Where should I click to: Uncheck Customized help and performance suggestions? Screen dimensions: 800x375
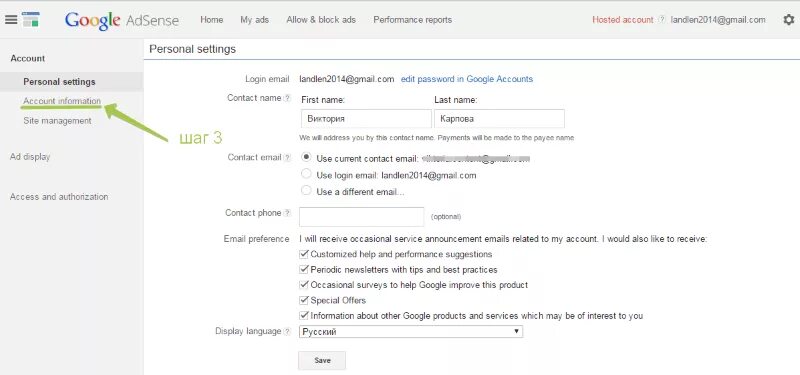point(304,254)
